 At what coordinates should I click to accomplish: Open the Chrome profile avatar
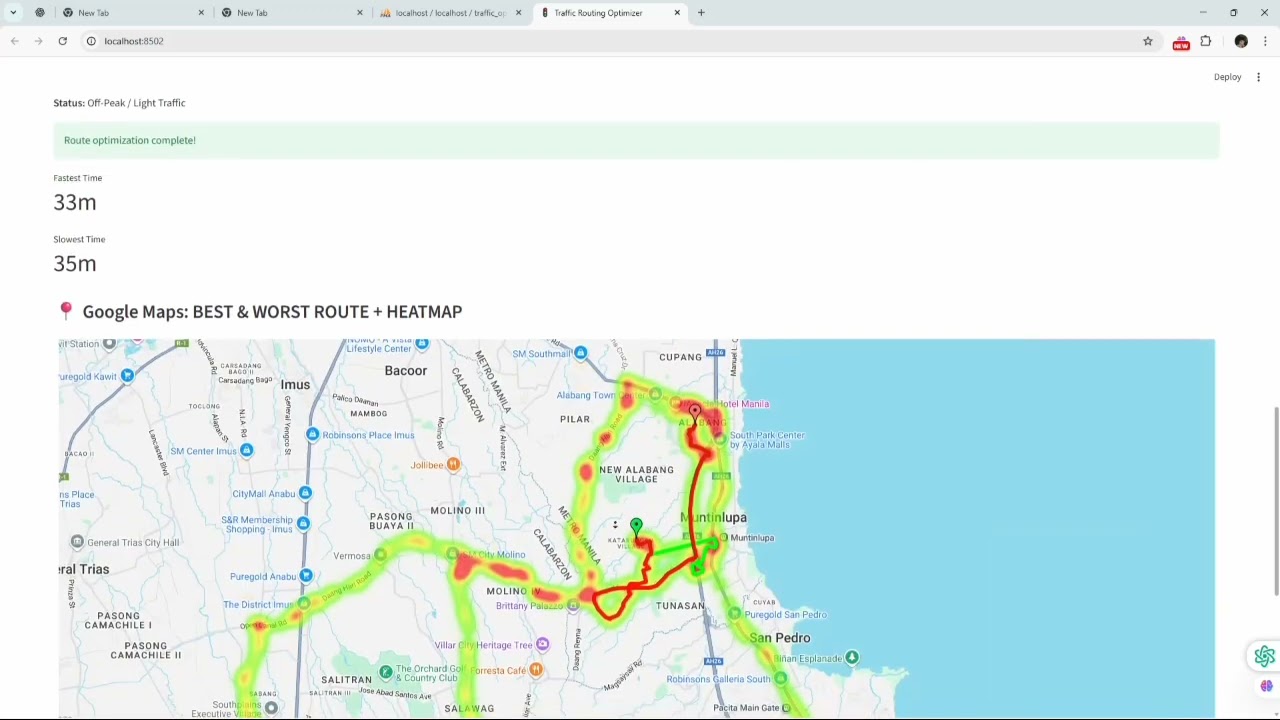[x=1241, y=41]
